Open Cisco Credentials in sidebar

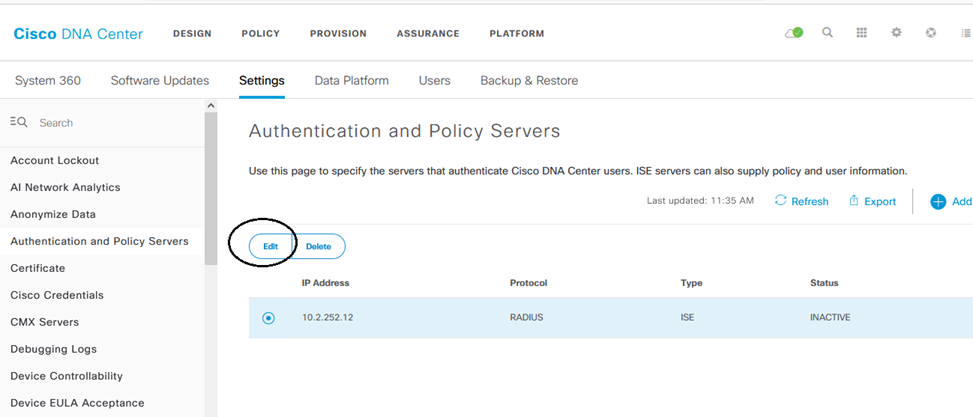coord(57,295)
